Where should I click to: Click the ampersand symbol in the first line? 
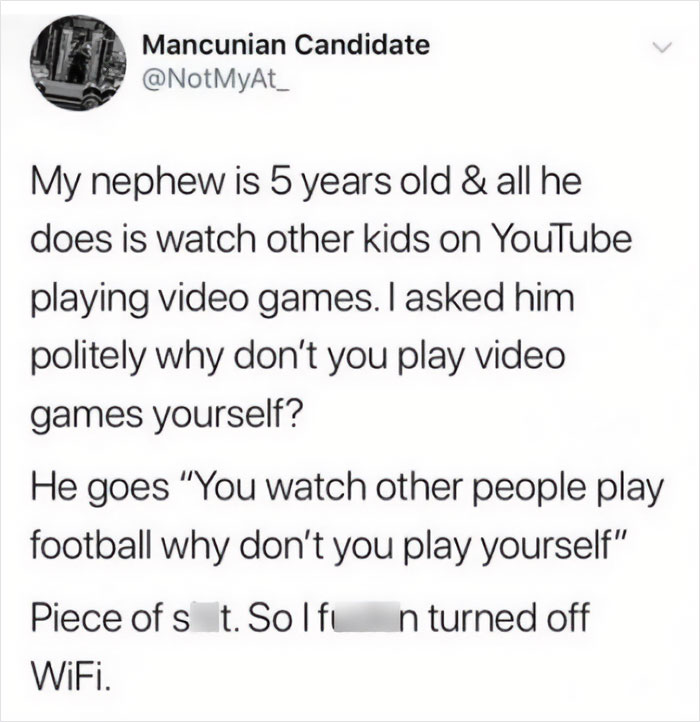tap(473, 180)
